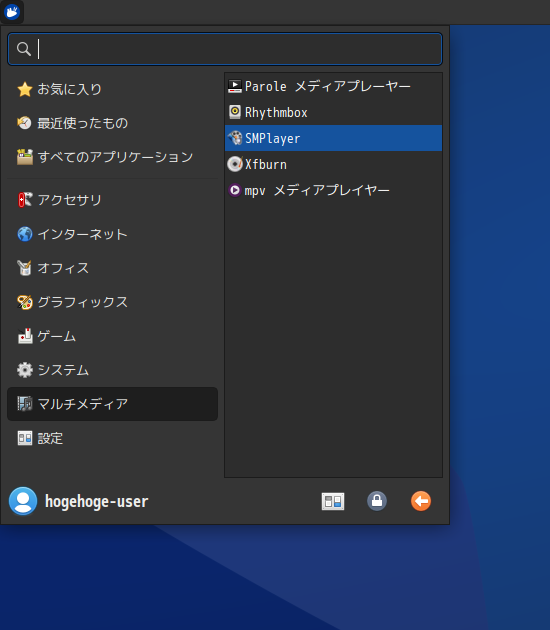Open Rhythmbox music player
The width and height of the screenshot is (550, 630).
coord(333,112)
